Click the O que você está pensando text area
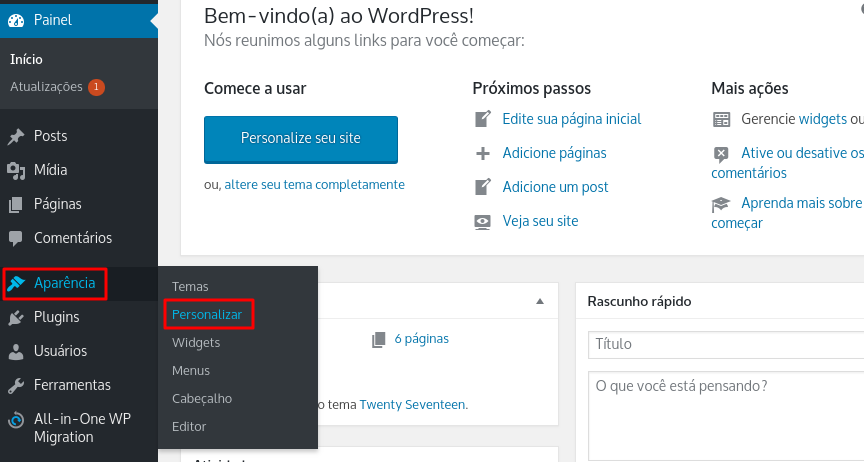The width and height of the screenshot is (864, 462). point(726,416)
